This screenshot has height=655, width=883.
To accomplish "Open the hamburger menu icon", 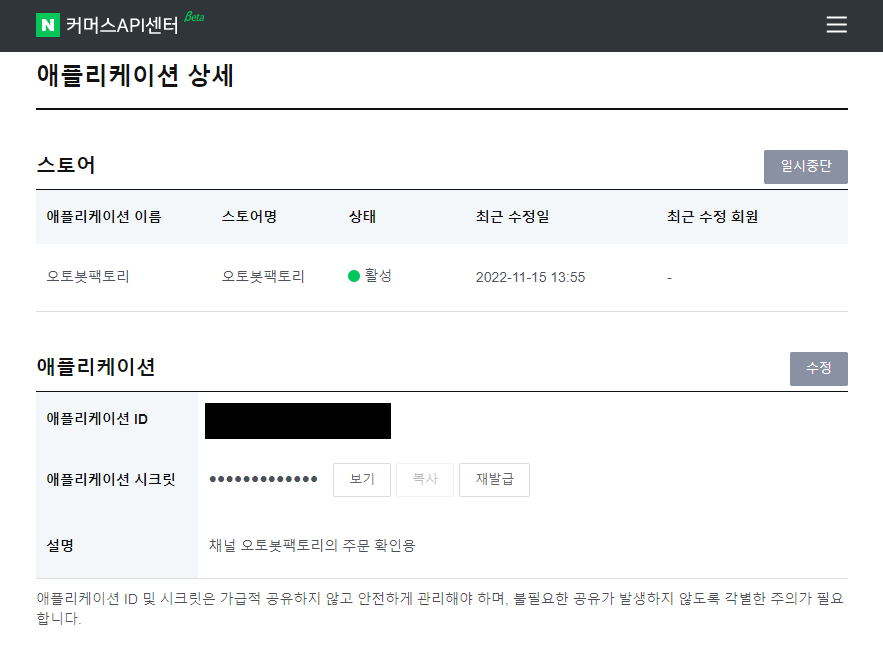I will 836,25.
